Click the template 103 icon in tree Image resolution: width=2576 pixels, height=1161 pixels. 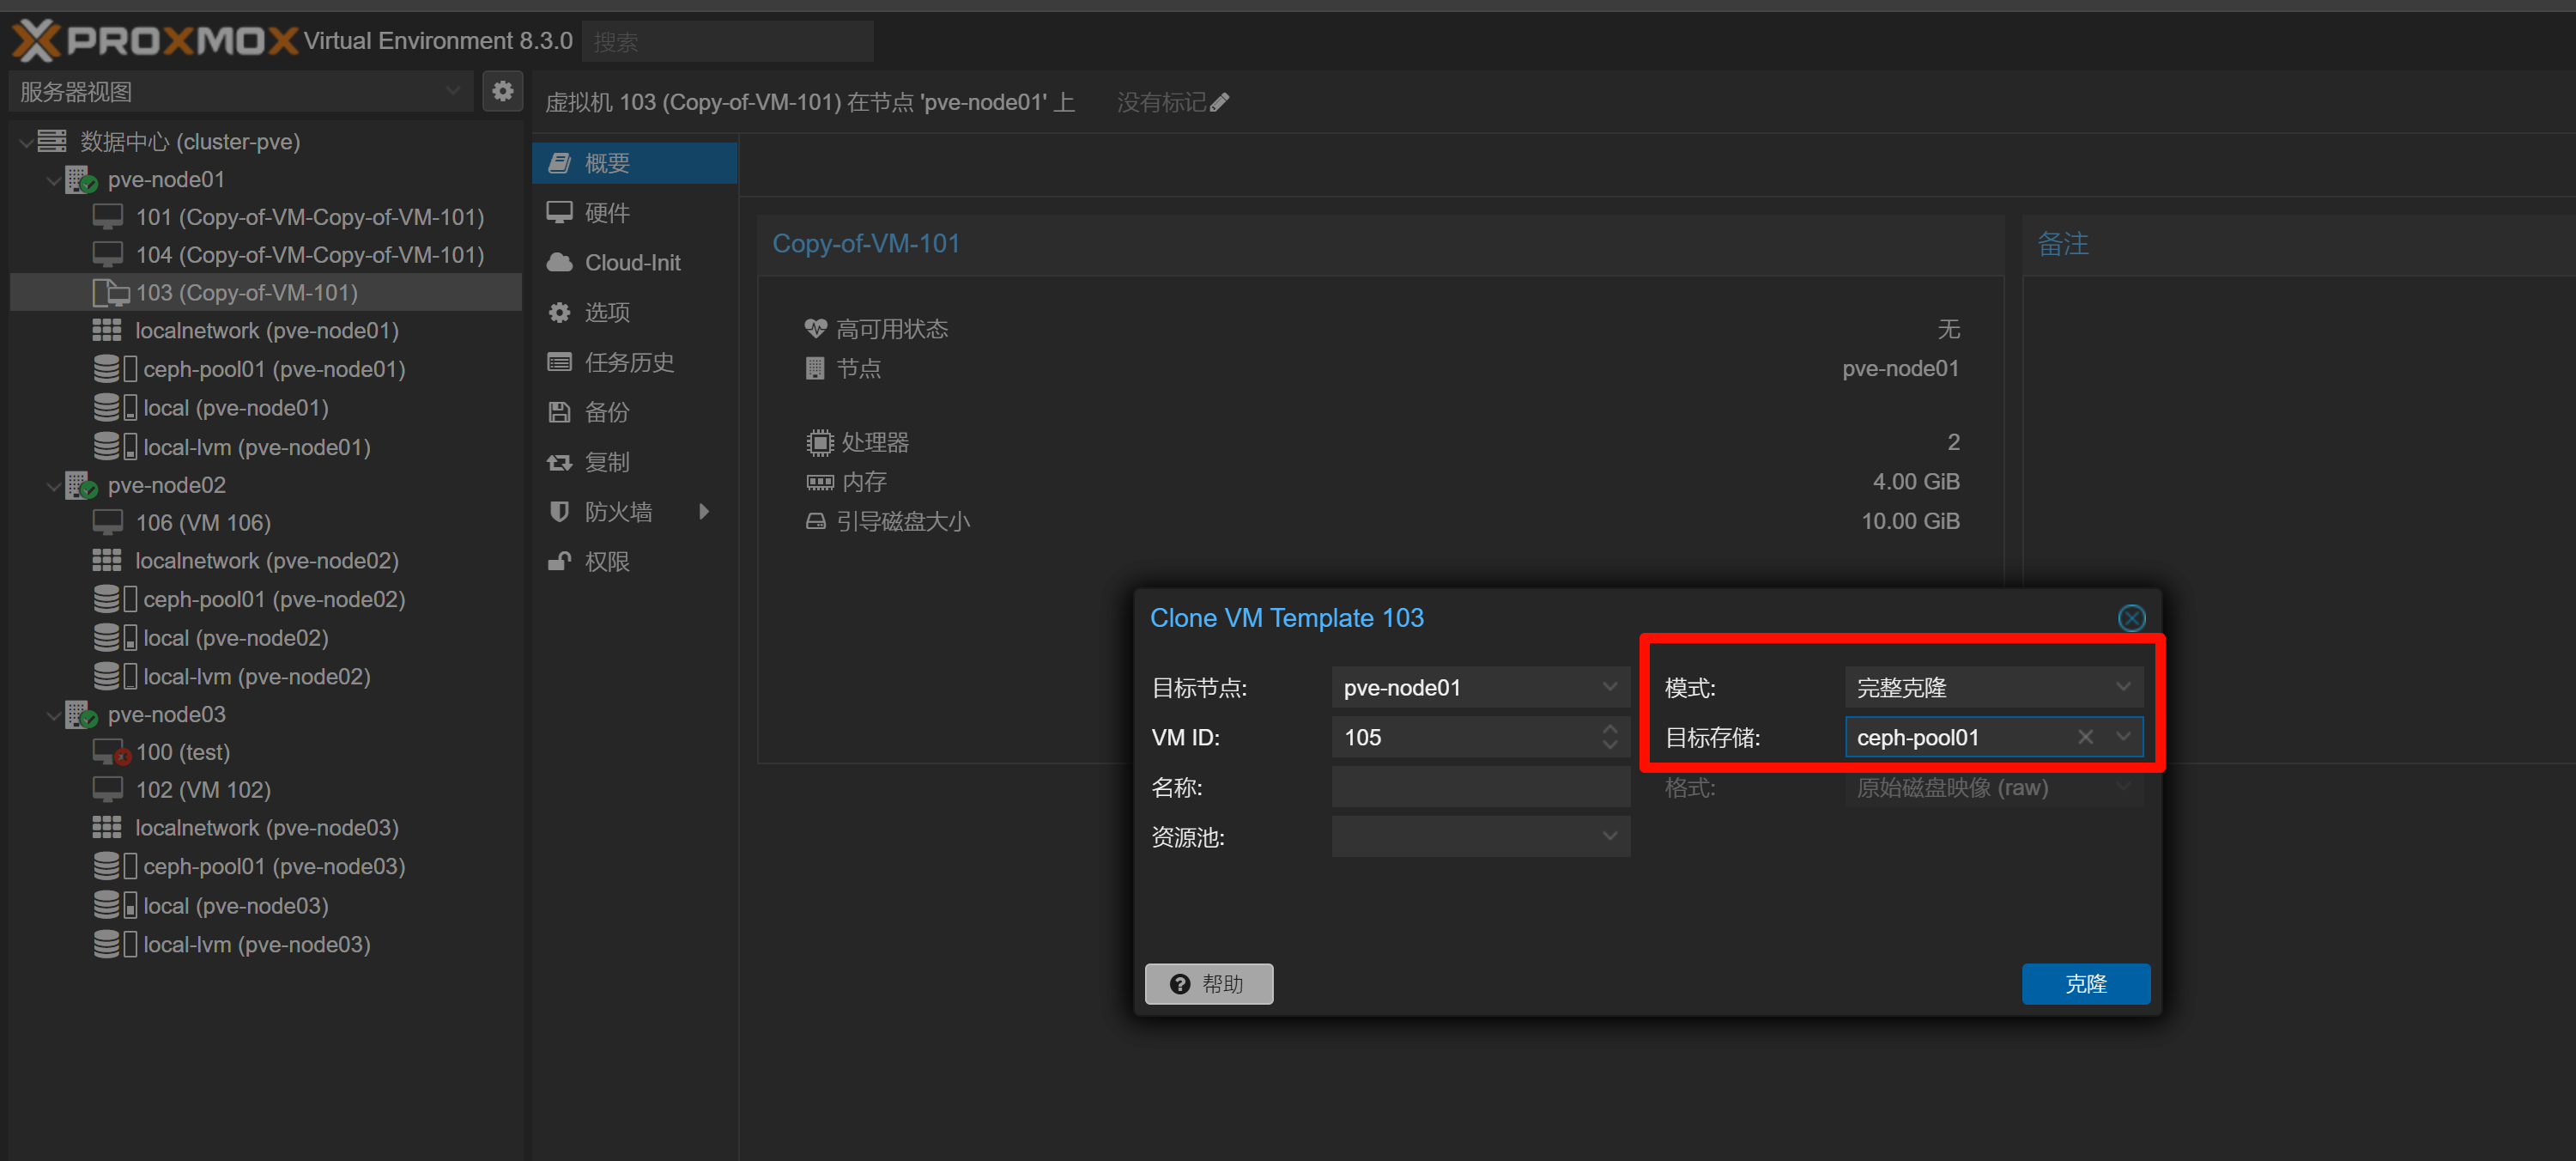pos(110,293)
